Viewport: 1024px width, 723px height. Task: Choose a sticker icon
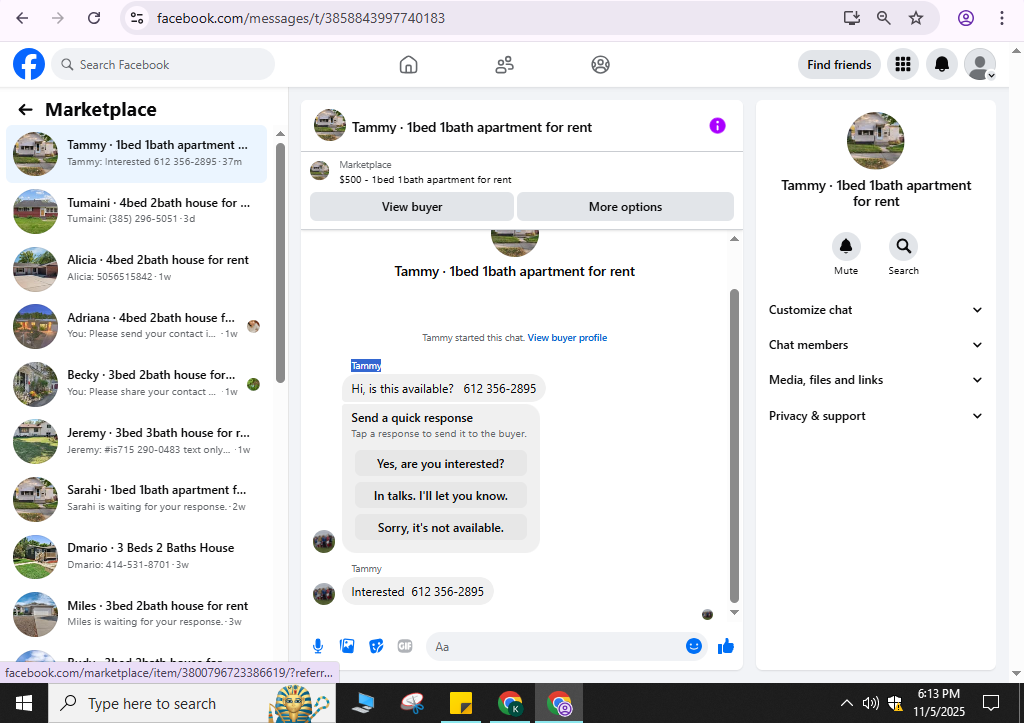click(376, 647)
